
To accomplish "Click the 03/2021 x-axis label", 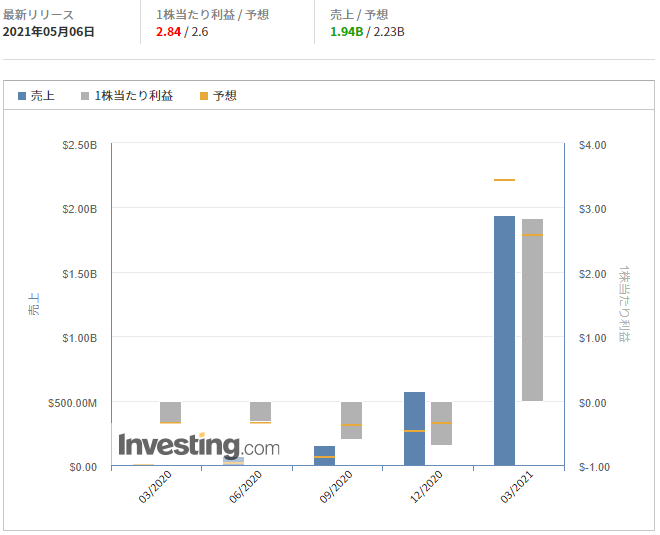I will point(517,487).
